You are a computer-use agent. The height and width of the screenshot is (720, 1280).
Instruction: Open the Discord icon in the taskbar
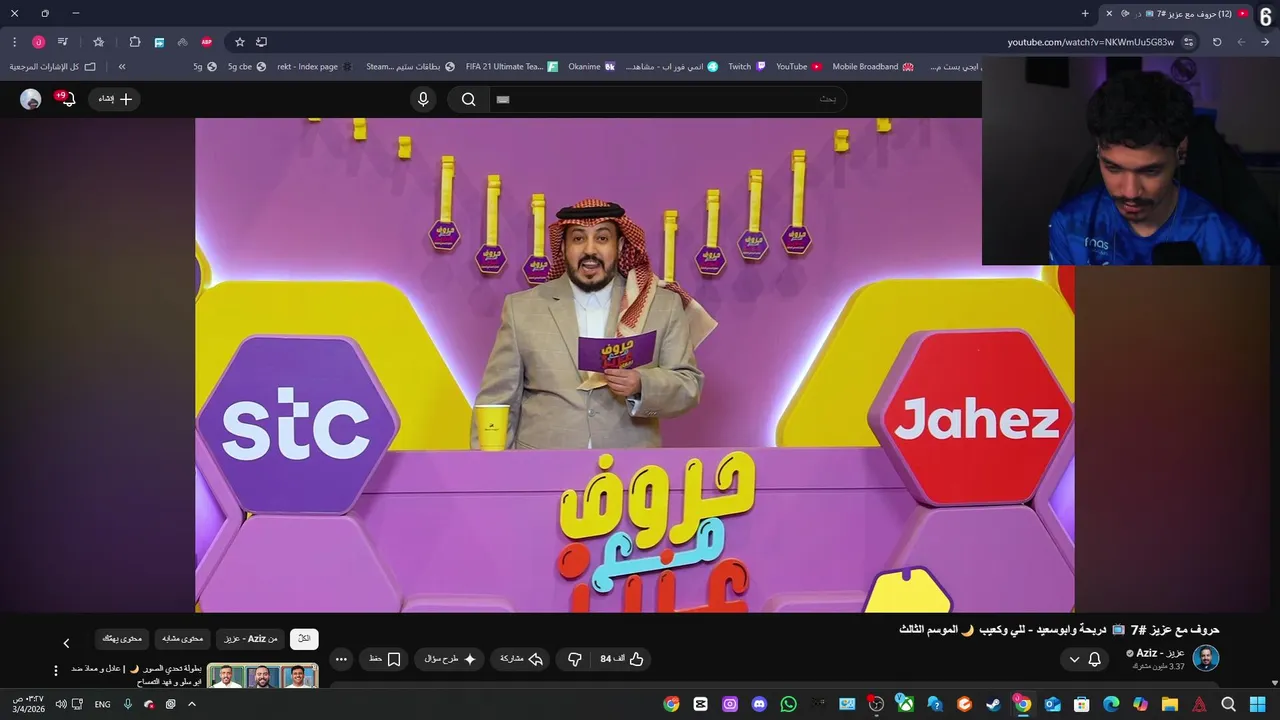(759, 704)
